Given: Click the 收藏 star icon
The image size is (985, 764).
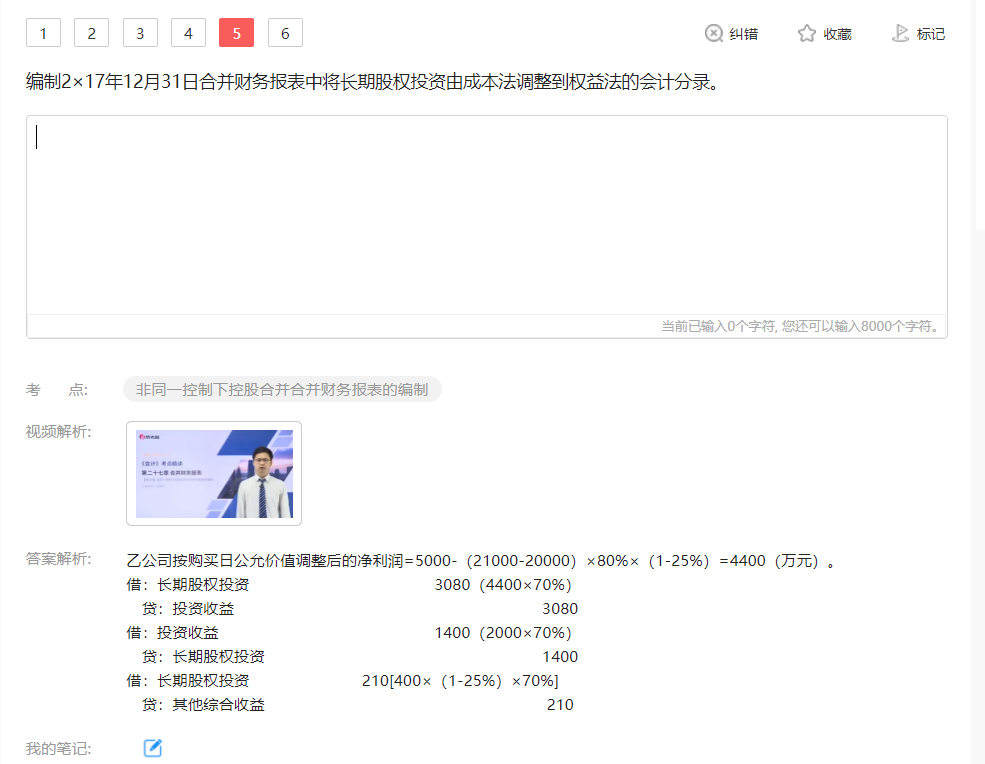Looking at the screenshot, I should (807, 34).
